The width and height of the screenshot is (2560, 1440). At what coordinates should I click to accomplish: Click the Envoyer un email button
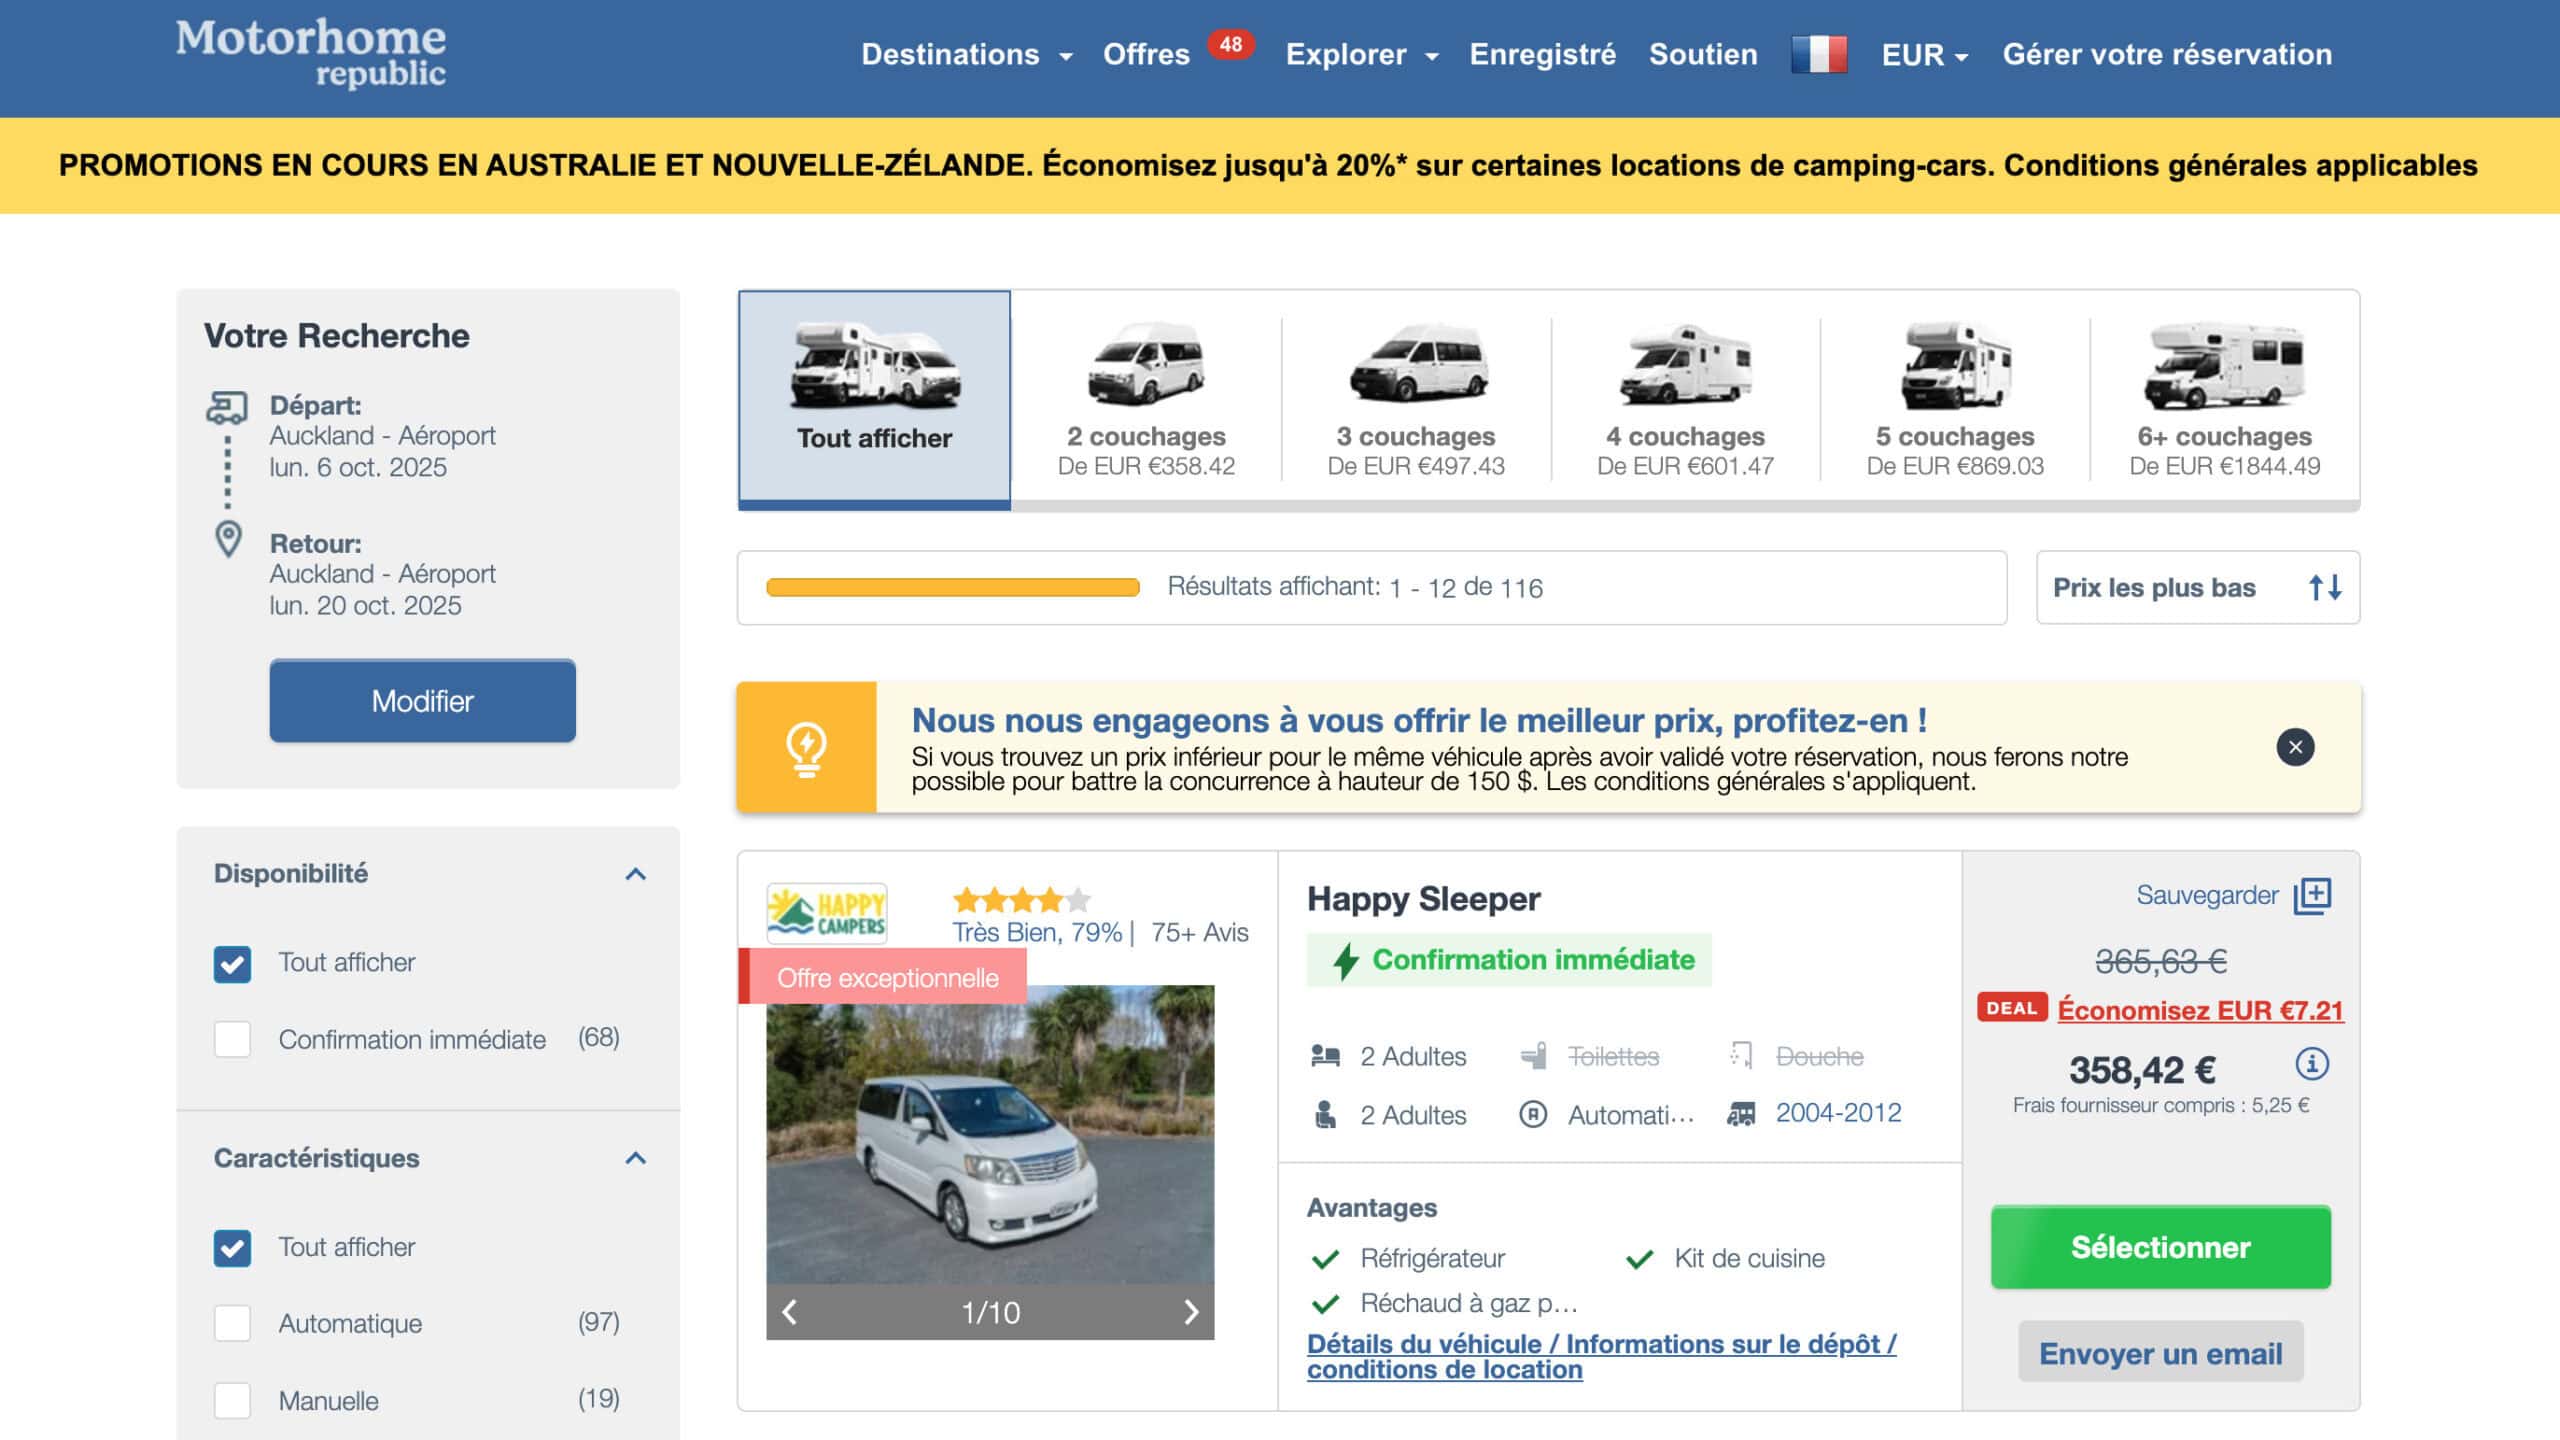(x=2160, y=1353)
